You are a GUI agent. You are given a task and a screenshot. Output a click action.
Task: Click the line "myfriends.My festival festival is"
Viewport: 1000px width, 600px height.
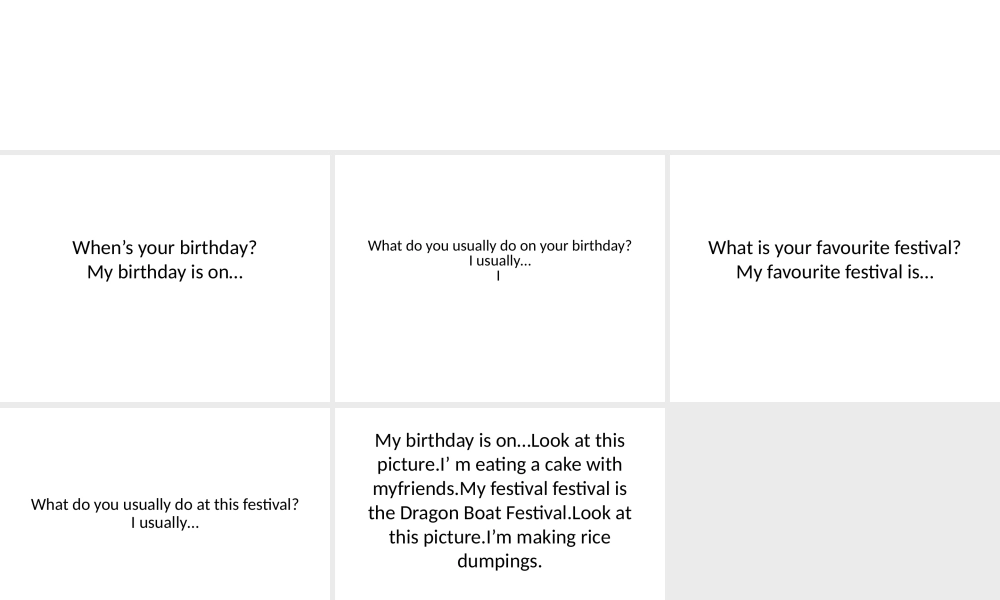(x=500, y=489)
